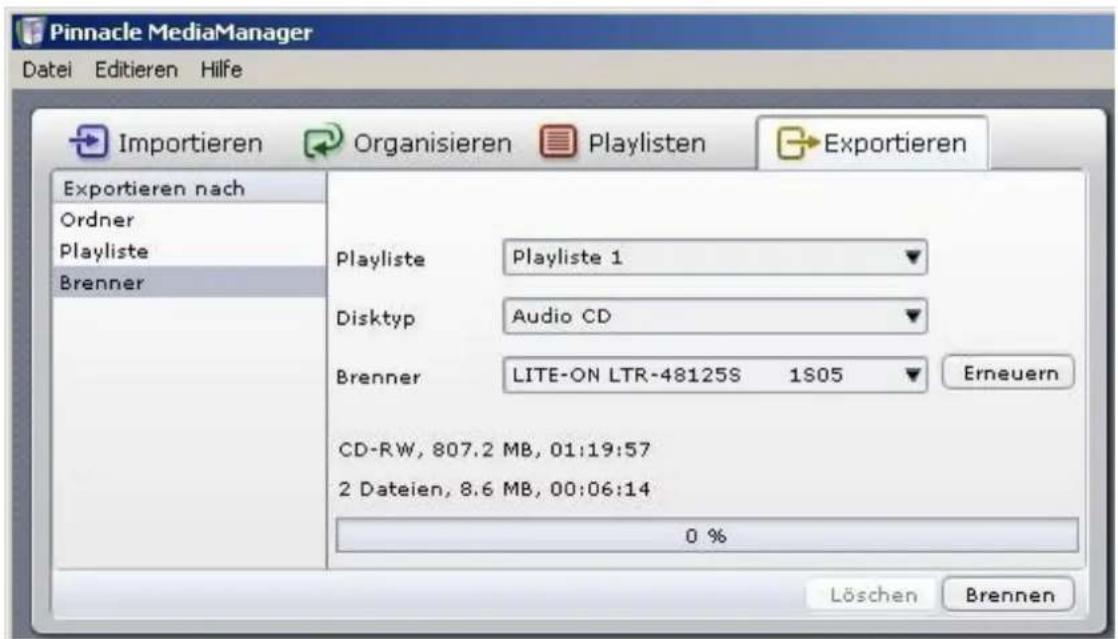Click the Brenner field label beside the drive combo
The height and width of the screenshot is (639, 1118).
coord(378,377)
